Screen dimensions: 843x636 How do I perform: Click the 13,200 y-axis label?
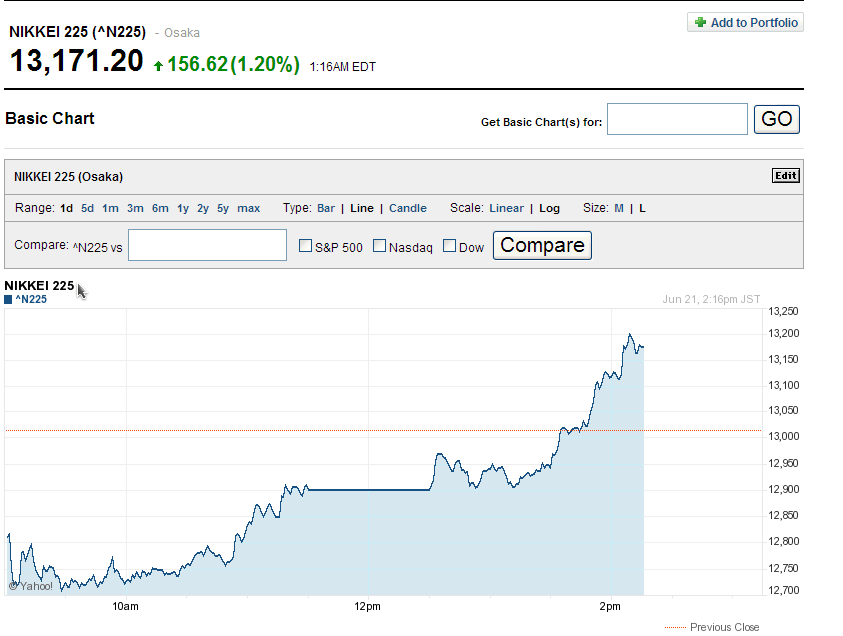pos(783,333)
